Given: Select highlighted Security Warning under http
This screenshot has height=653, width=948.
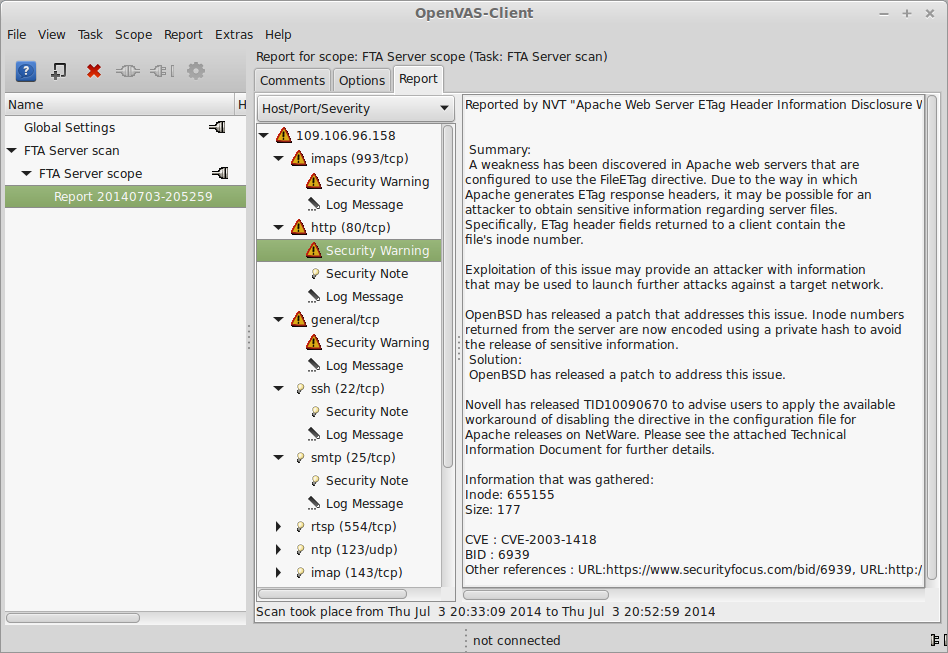Looking at the screenshot, I should [349, 250].
